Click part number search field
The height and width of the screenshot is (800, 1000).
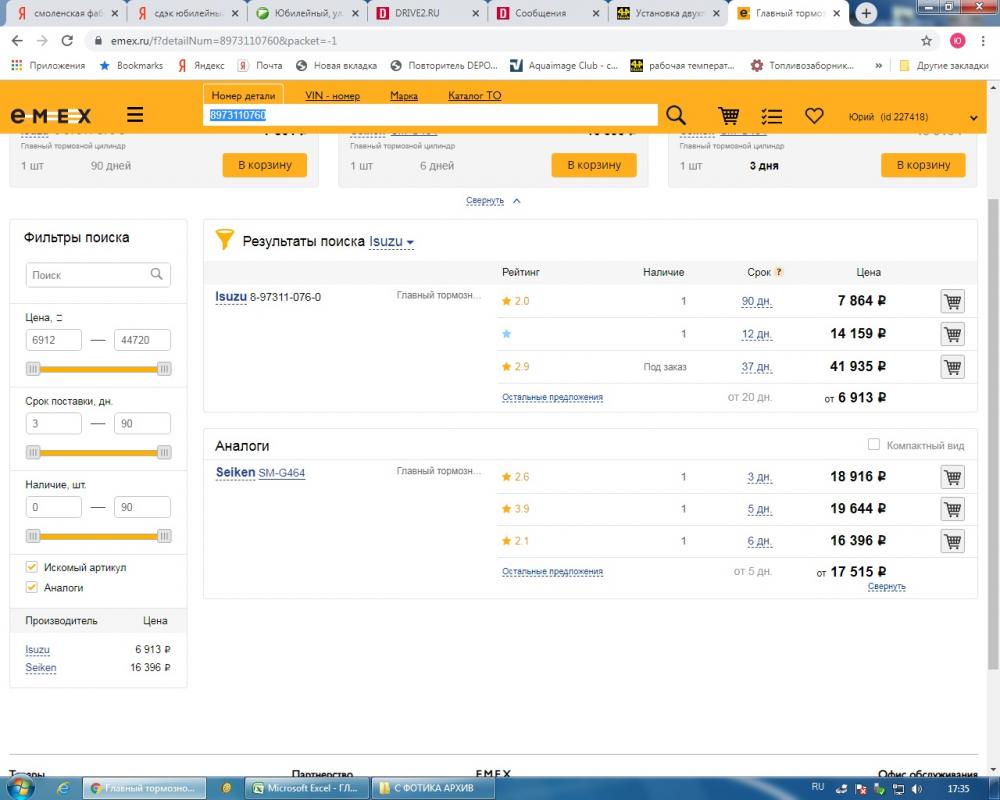click(x=430, y=115)
